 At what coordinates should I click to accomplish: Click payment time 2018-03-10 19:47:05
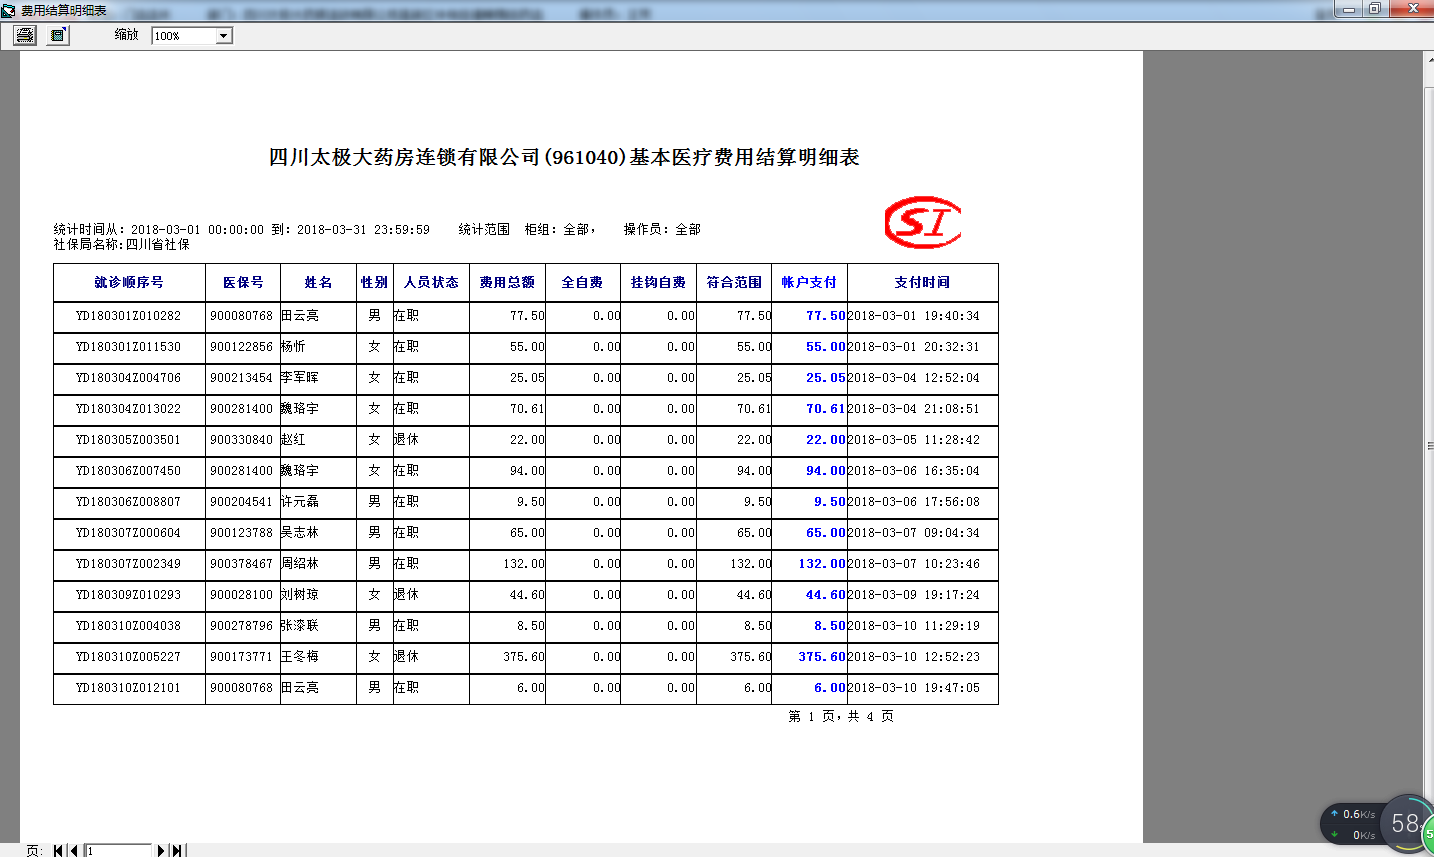[x=914, y=688]
